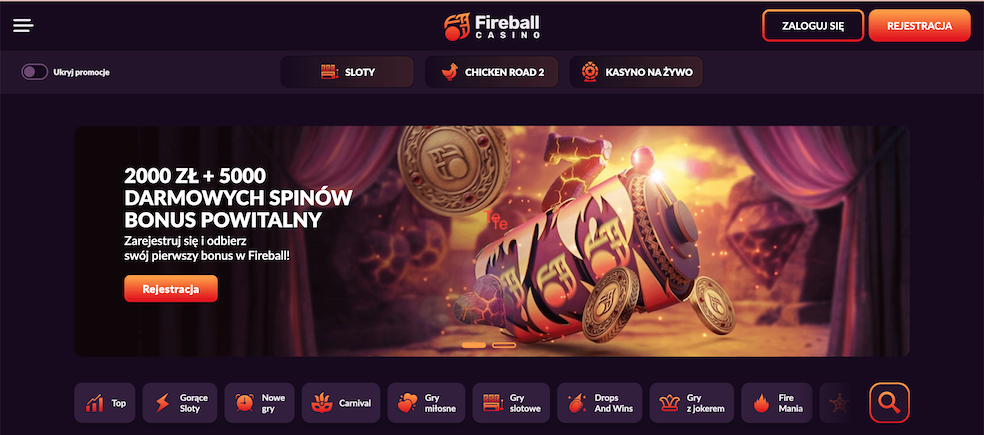The image size is (984, 435).
Task: Open the game search magnifier
Action: coord(889,402)
